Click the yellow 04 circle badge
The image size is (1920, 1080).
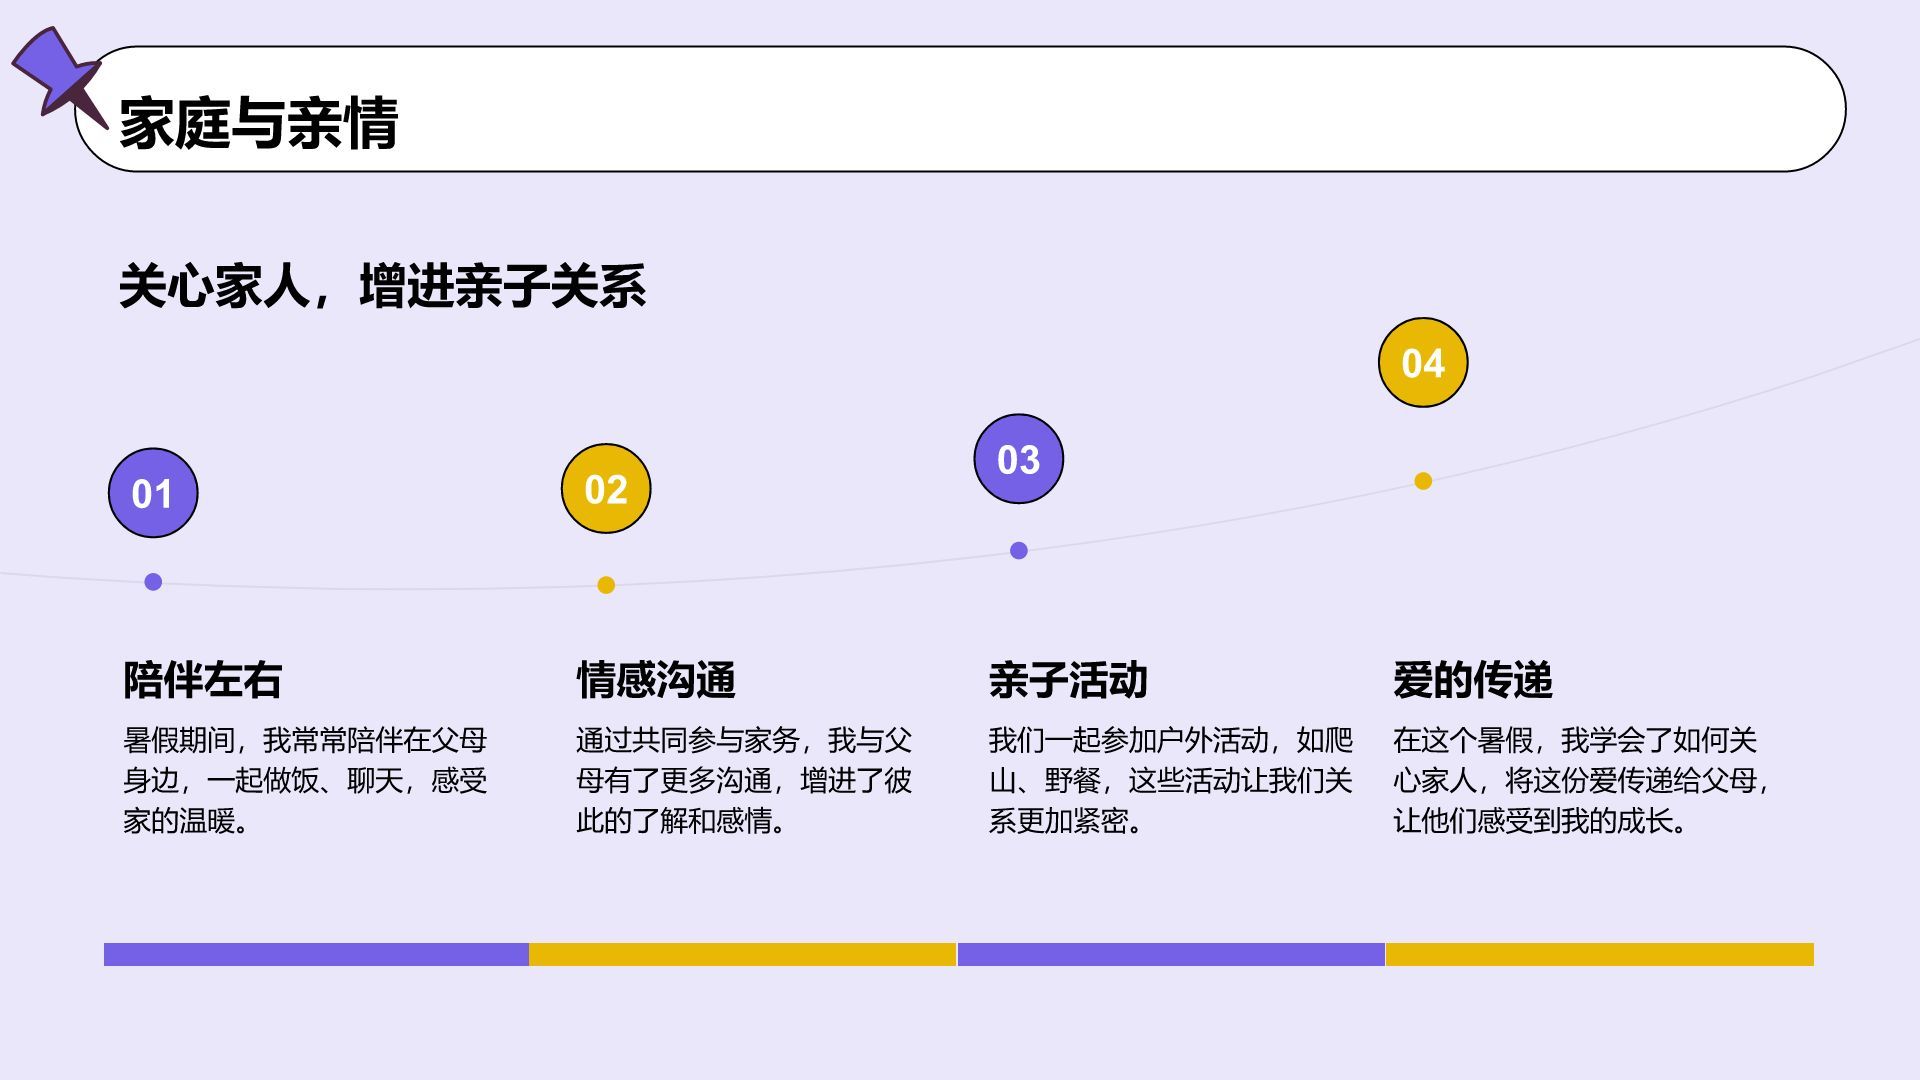pyautogui.click(x=1422, y=363)
